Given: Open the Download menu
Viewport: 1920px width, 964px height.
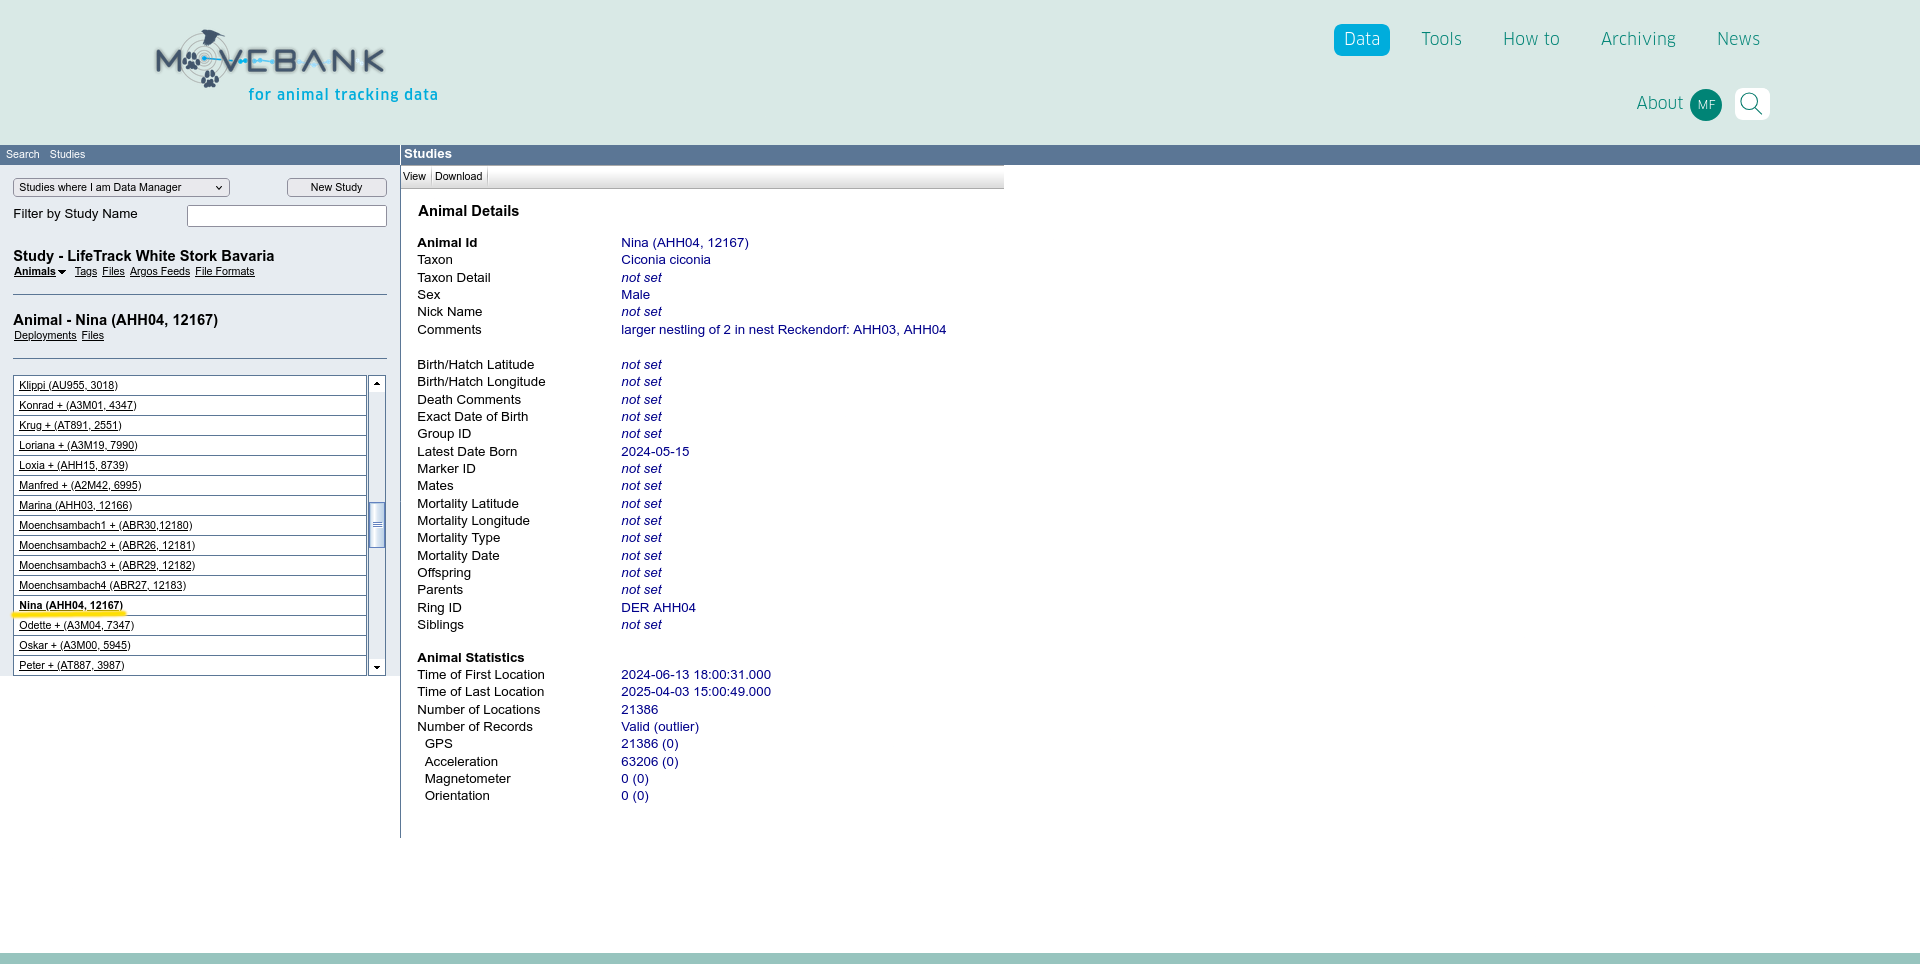Looking at the screenshot, I should pyautogui.click(x=458, y=177).
